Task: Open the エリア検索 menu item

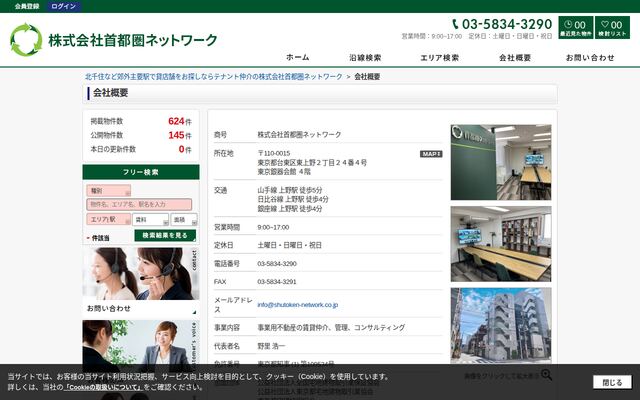Action: click(x=440, y=58)
